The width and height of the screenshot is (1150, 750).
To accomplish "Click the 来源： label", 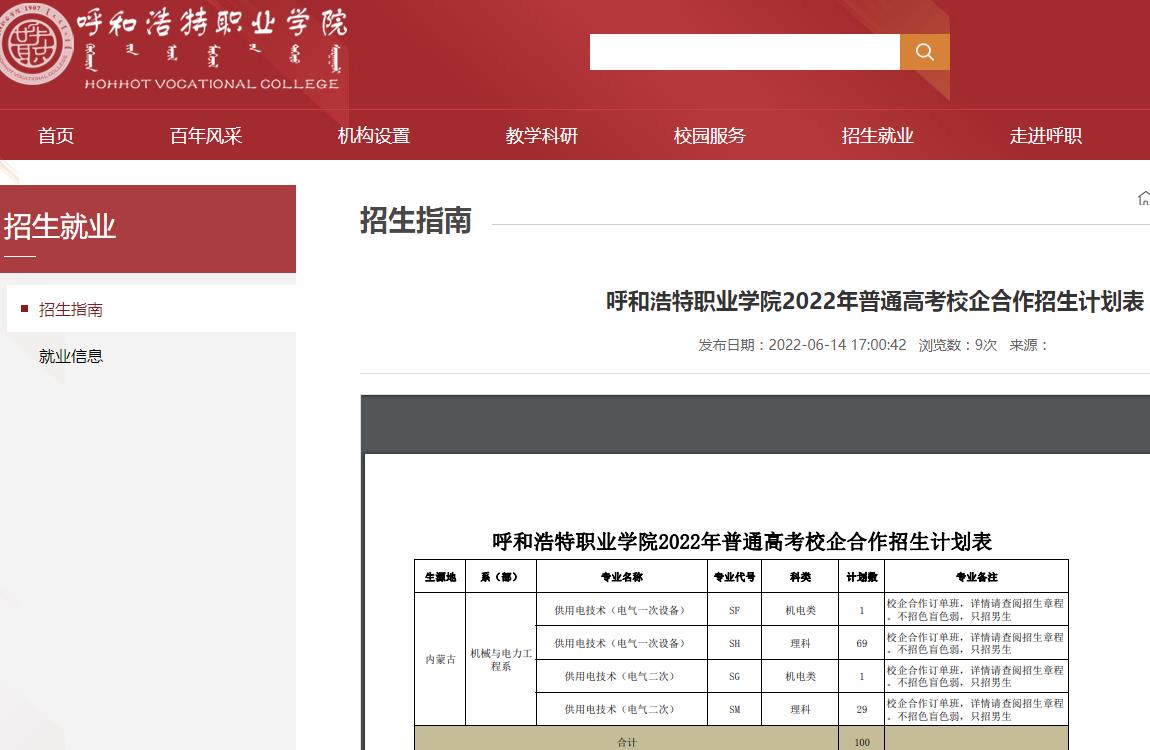I will (x=1028, y=345).
